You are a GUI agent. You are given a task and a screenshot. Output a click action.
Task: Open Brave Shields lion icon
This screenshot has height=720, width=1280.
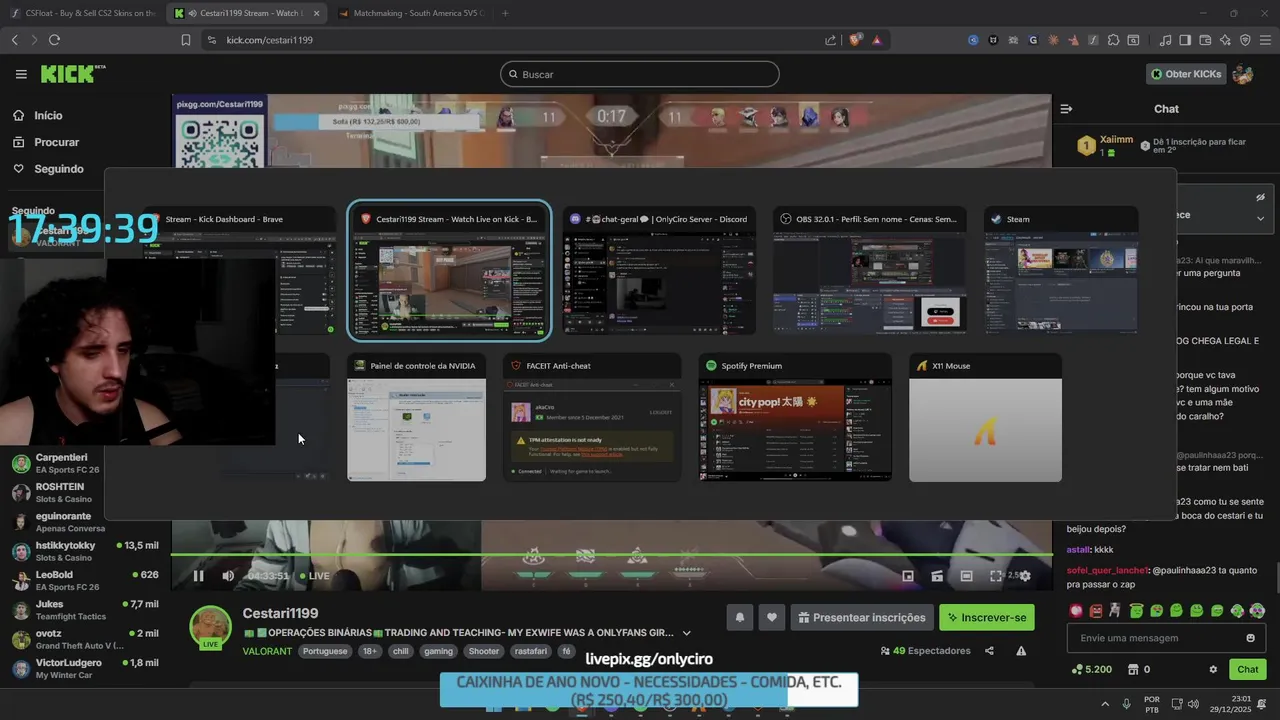click(x=855, y=40)
